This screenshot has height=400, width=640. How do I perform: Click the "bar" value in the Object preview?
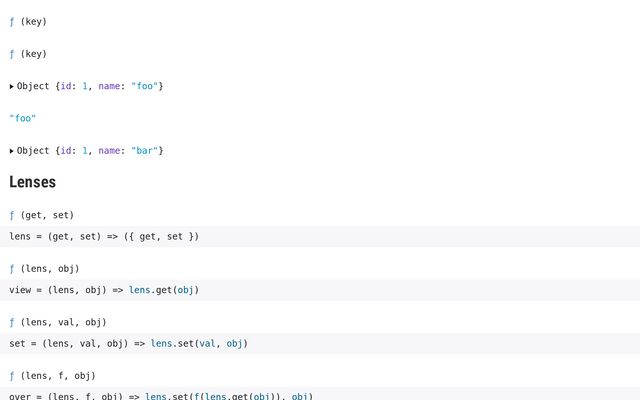pos(144,151)
